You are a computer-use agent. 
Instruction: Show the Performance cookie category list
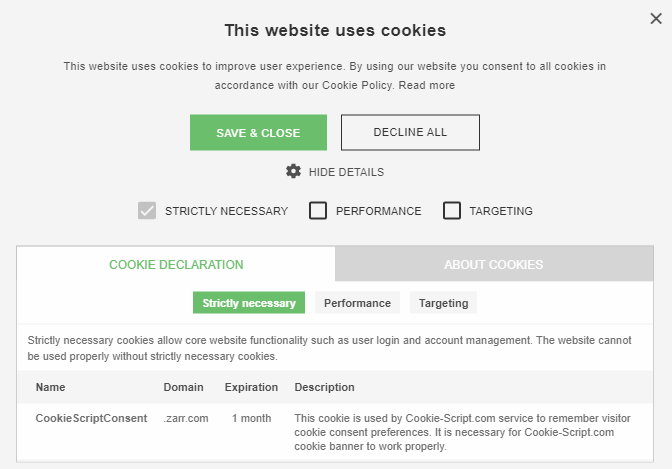pyautogui.click(x=357, y=303)
